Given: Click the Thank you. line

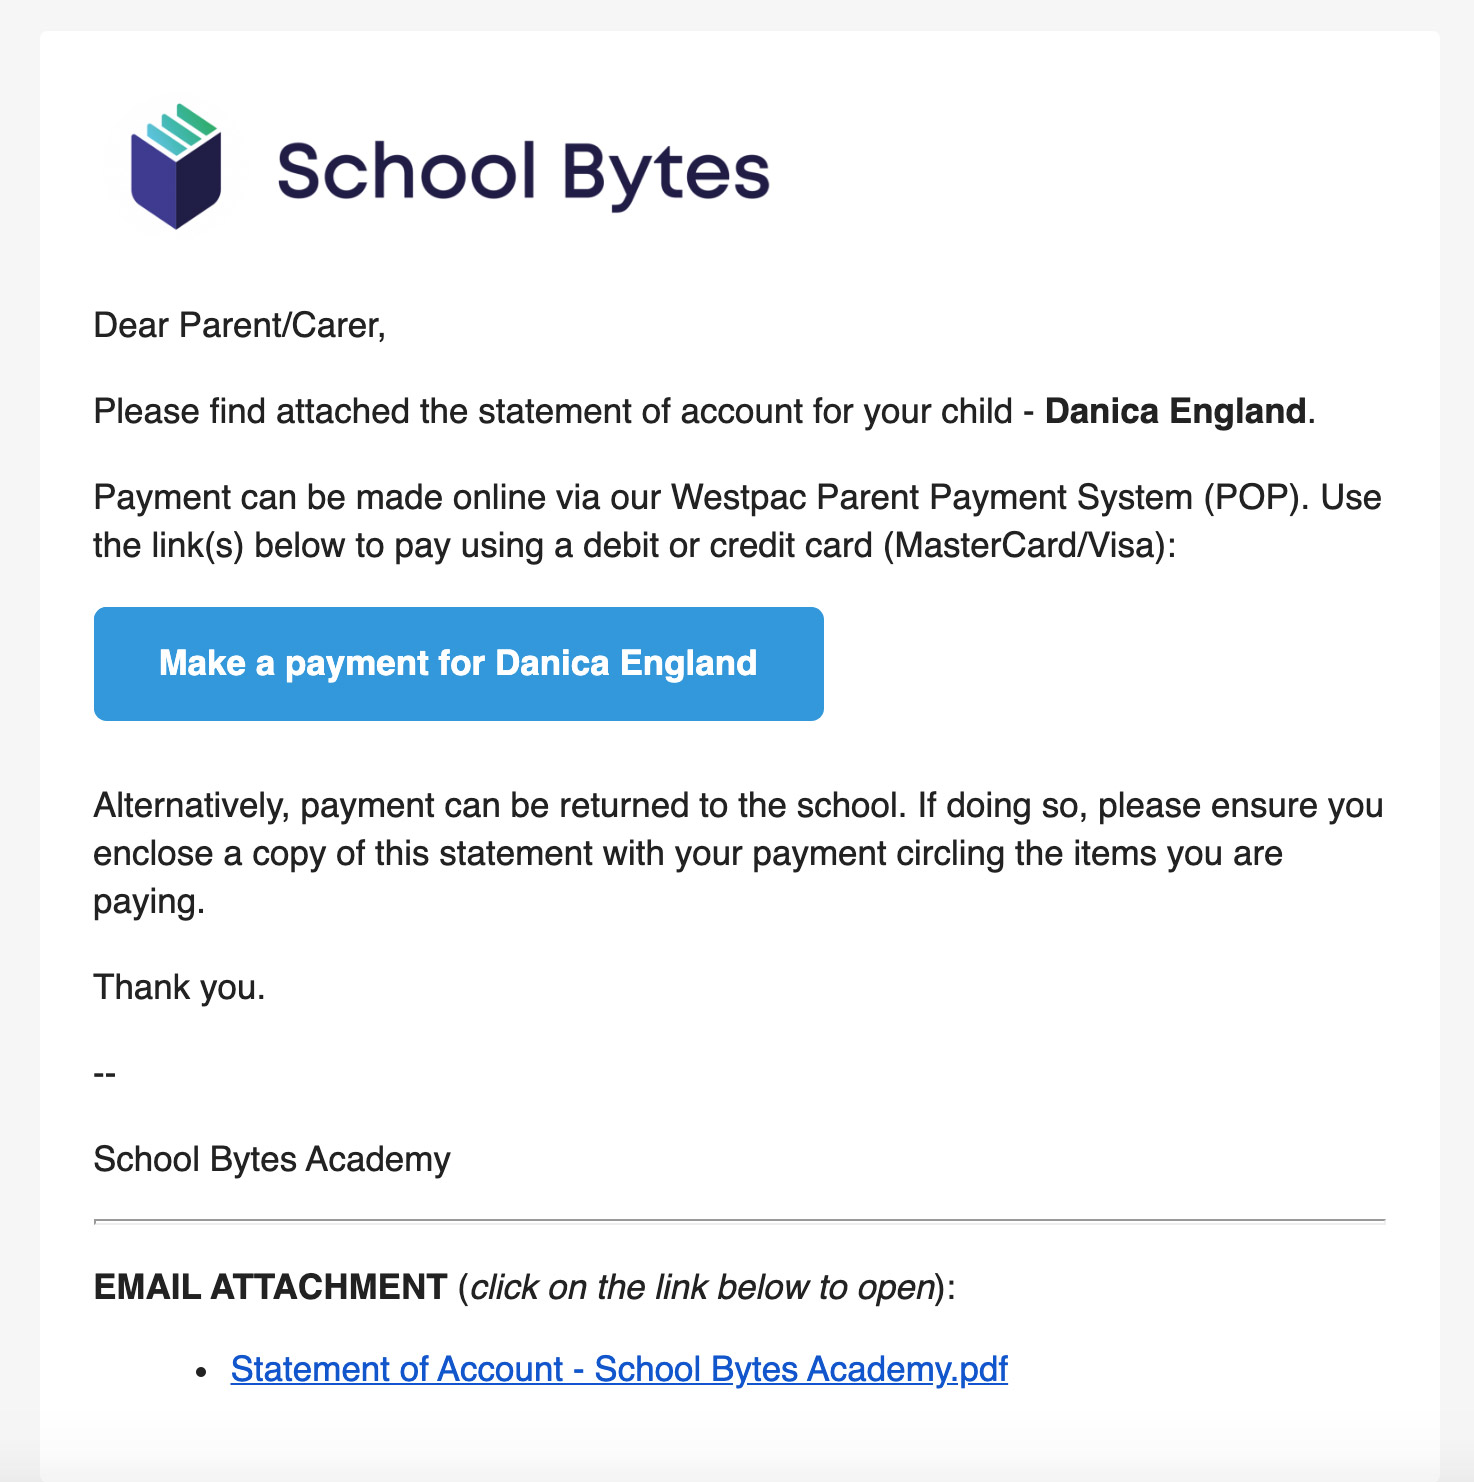Looking at the screenshot, I should click(180, 988).
